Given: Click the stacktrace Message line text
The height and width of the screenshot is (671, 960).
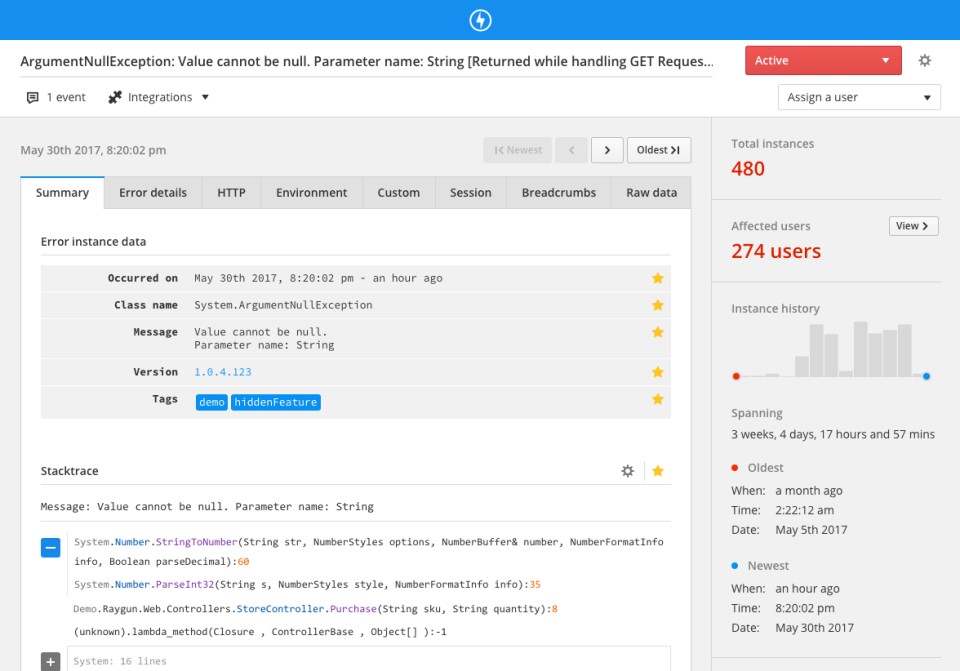Looking at the screenshot, I should [207, 507].
